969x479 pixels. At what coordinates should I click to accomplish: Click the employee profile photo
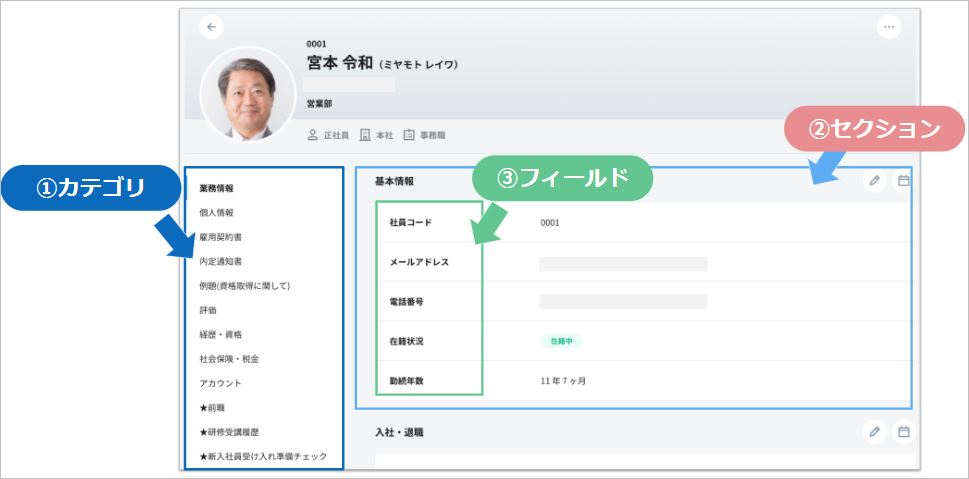point(240,93)
